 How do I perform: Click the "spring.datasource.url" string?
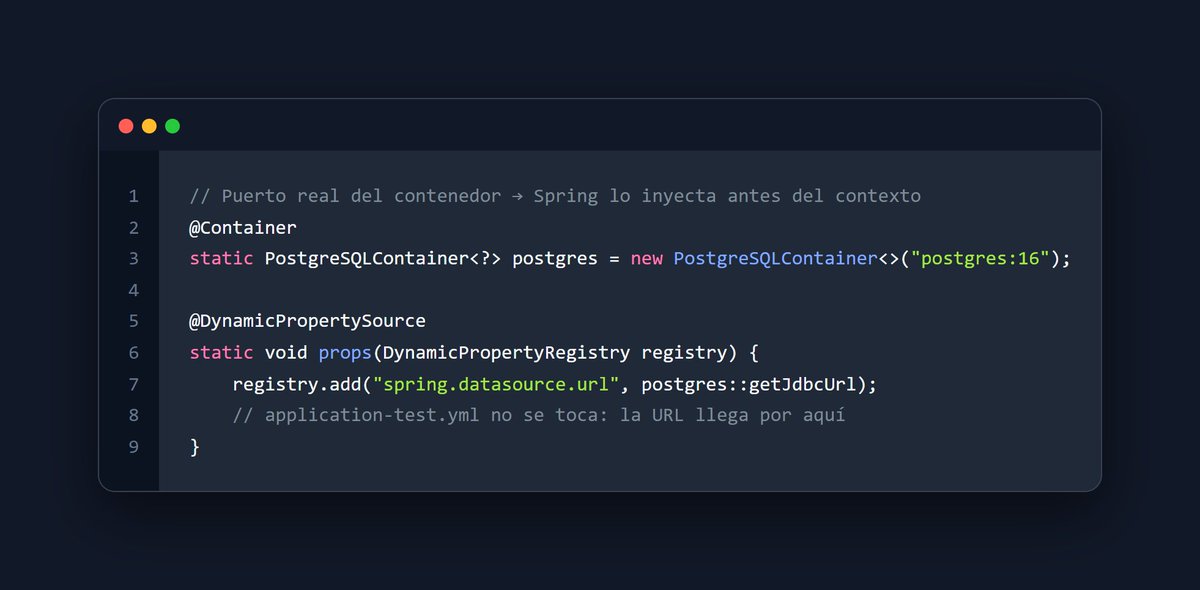pos(496,384)
